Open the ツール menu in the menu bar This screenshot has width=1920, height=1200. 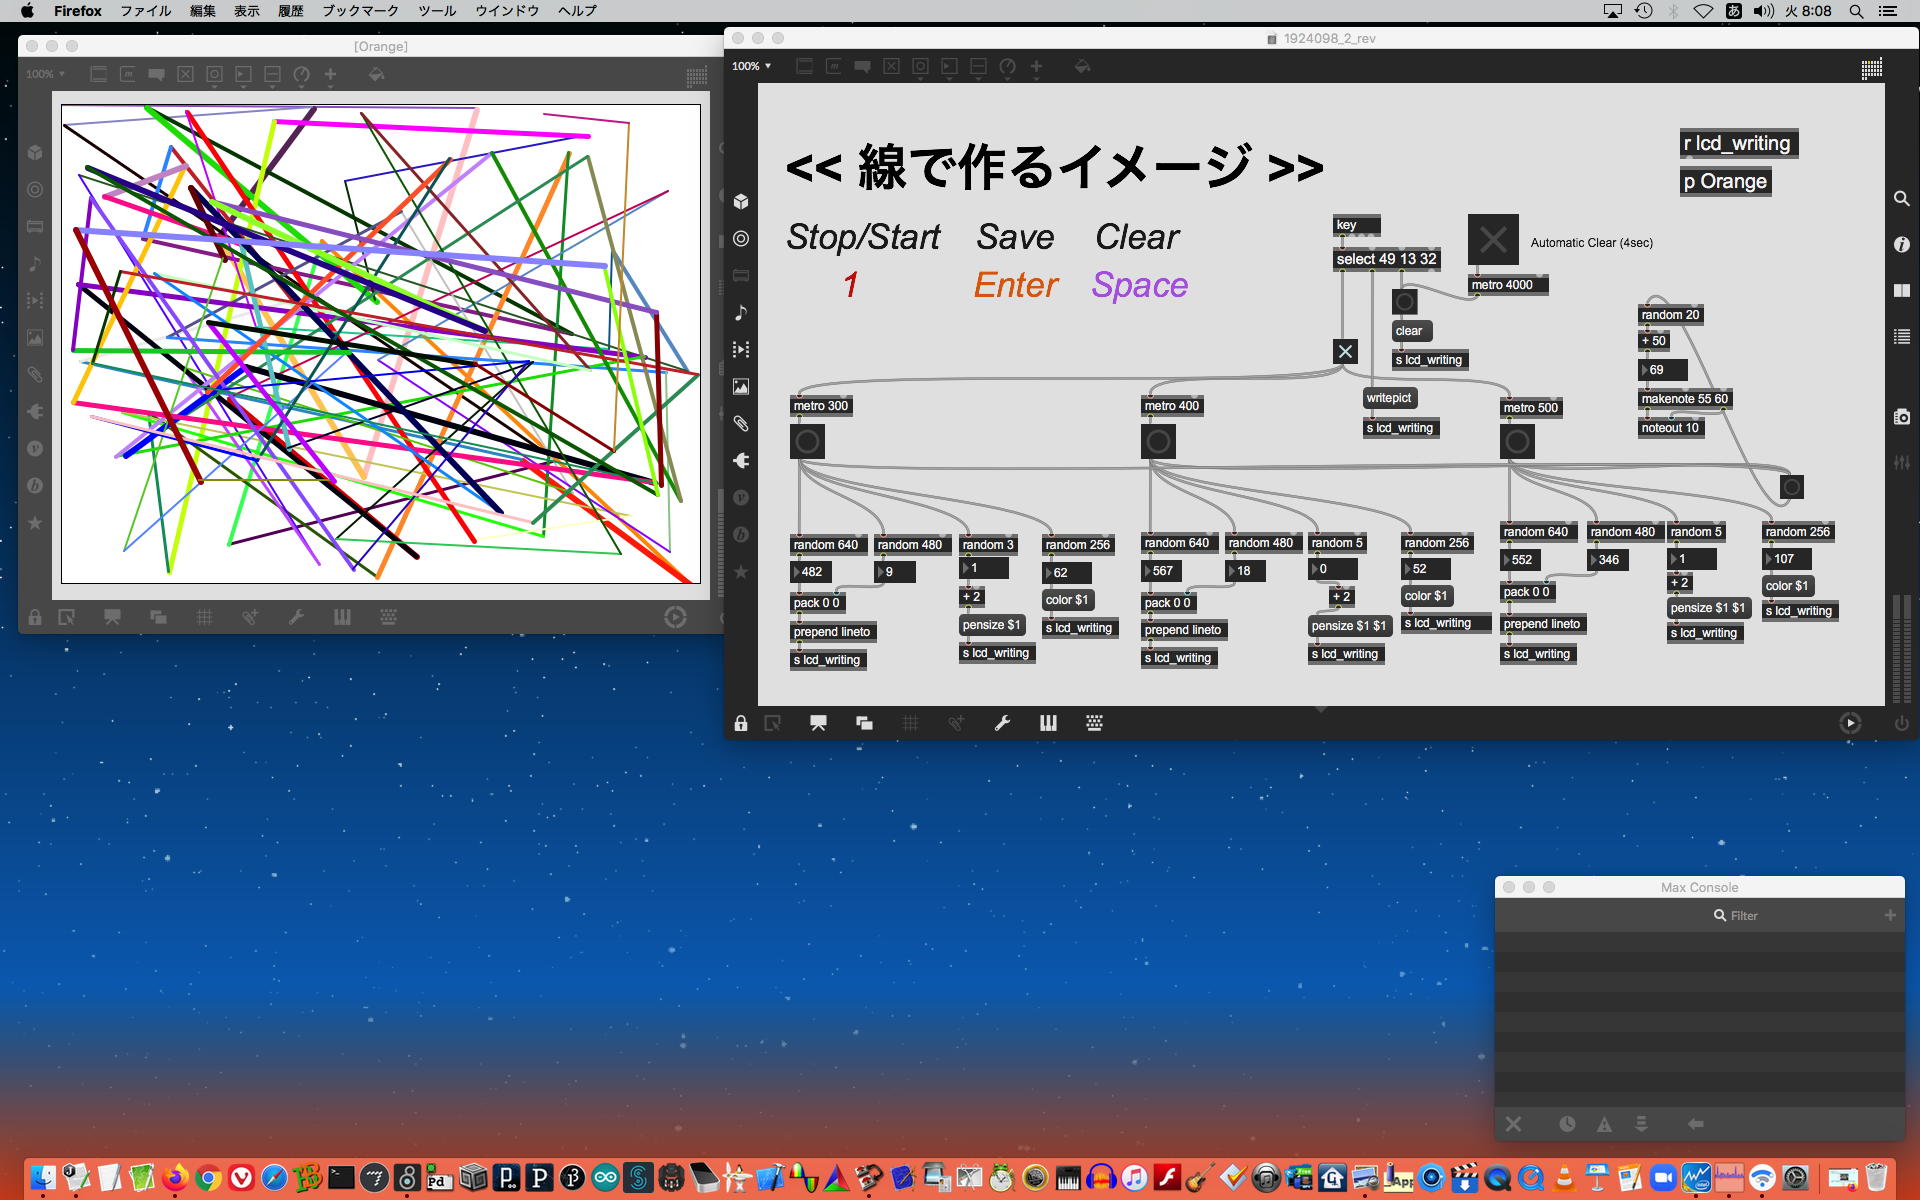pos(437,11)
